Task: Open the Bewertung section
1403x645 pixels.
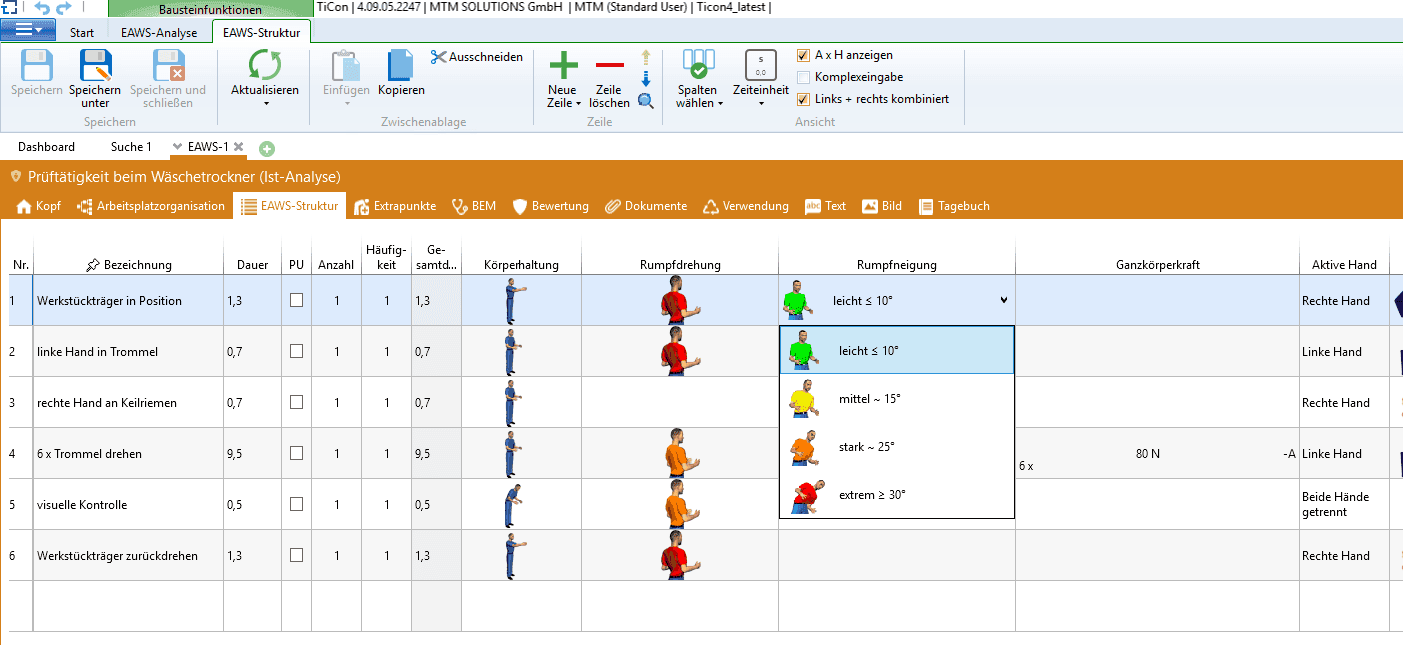Action: (x=550, y=206)
